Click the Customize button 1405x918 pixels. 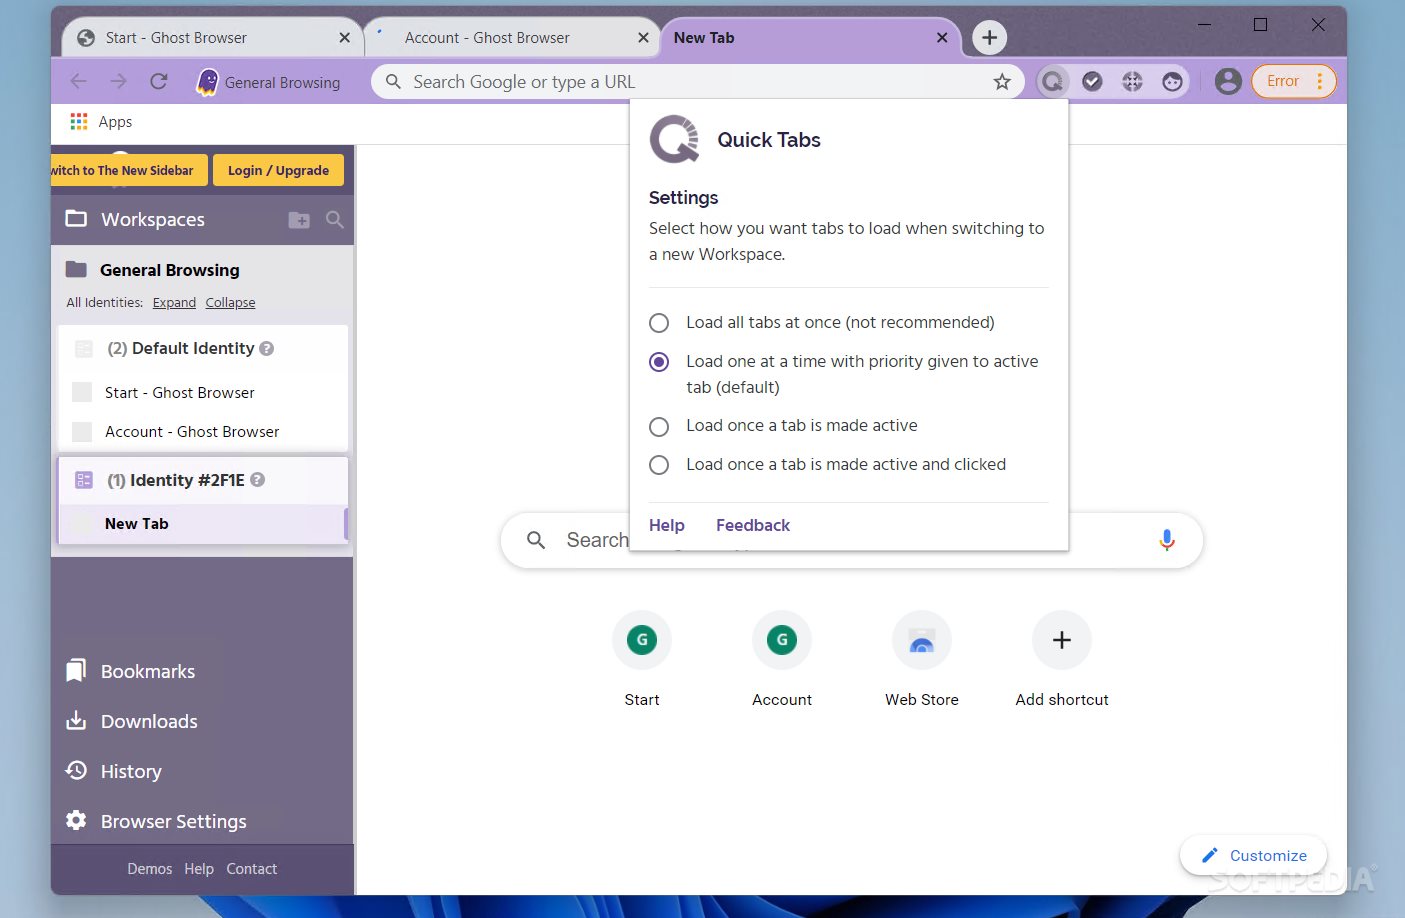pyautogui.click(x=1254, y=856)
